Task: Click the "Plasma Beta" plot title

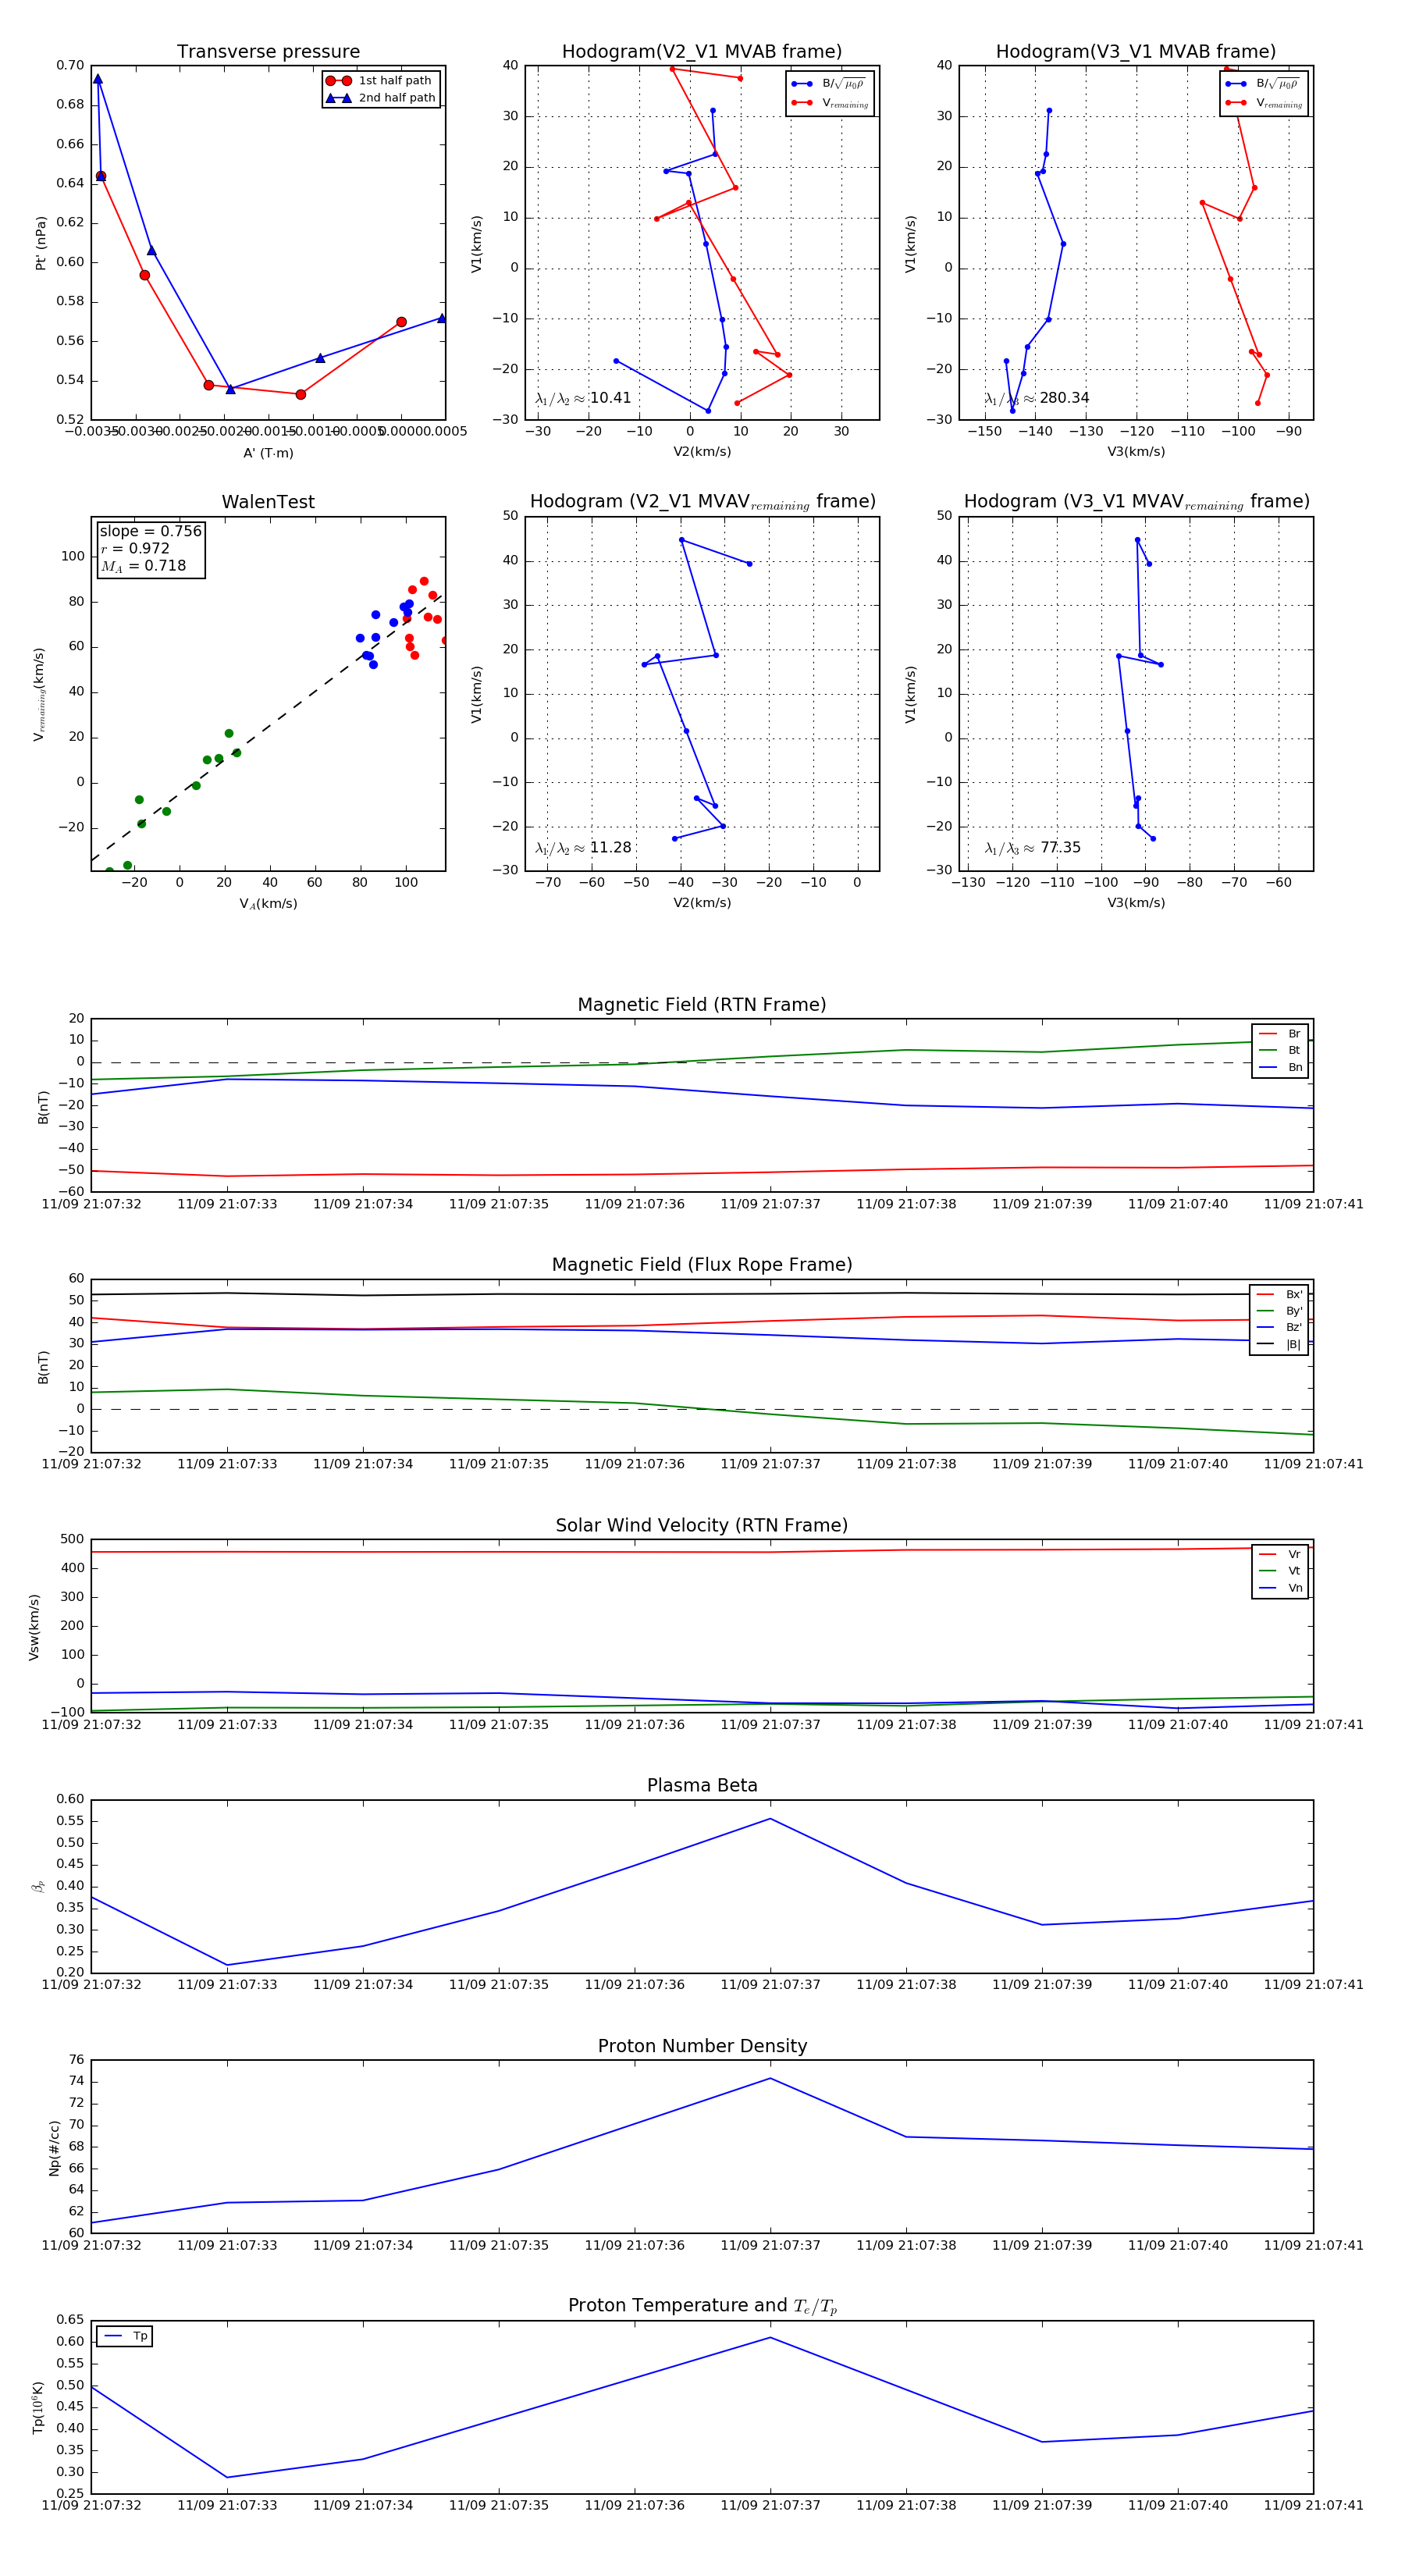Action: [x=702, y=1786]
